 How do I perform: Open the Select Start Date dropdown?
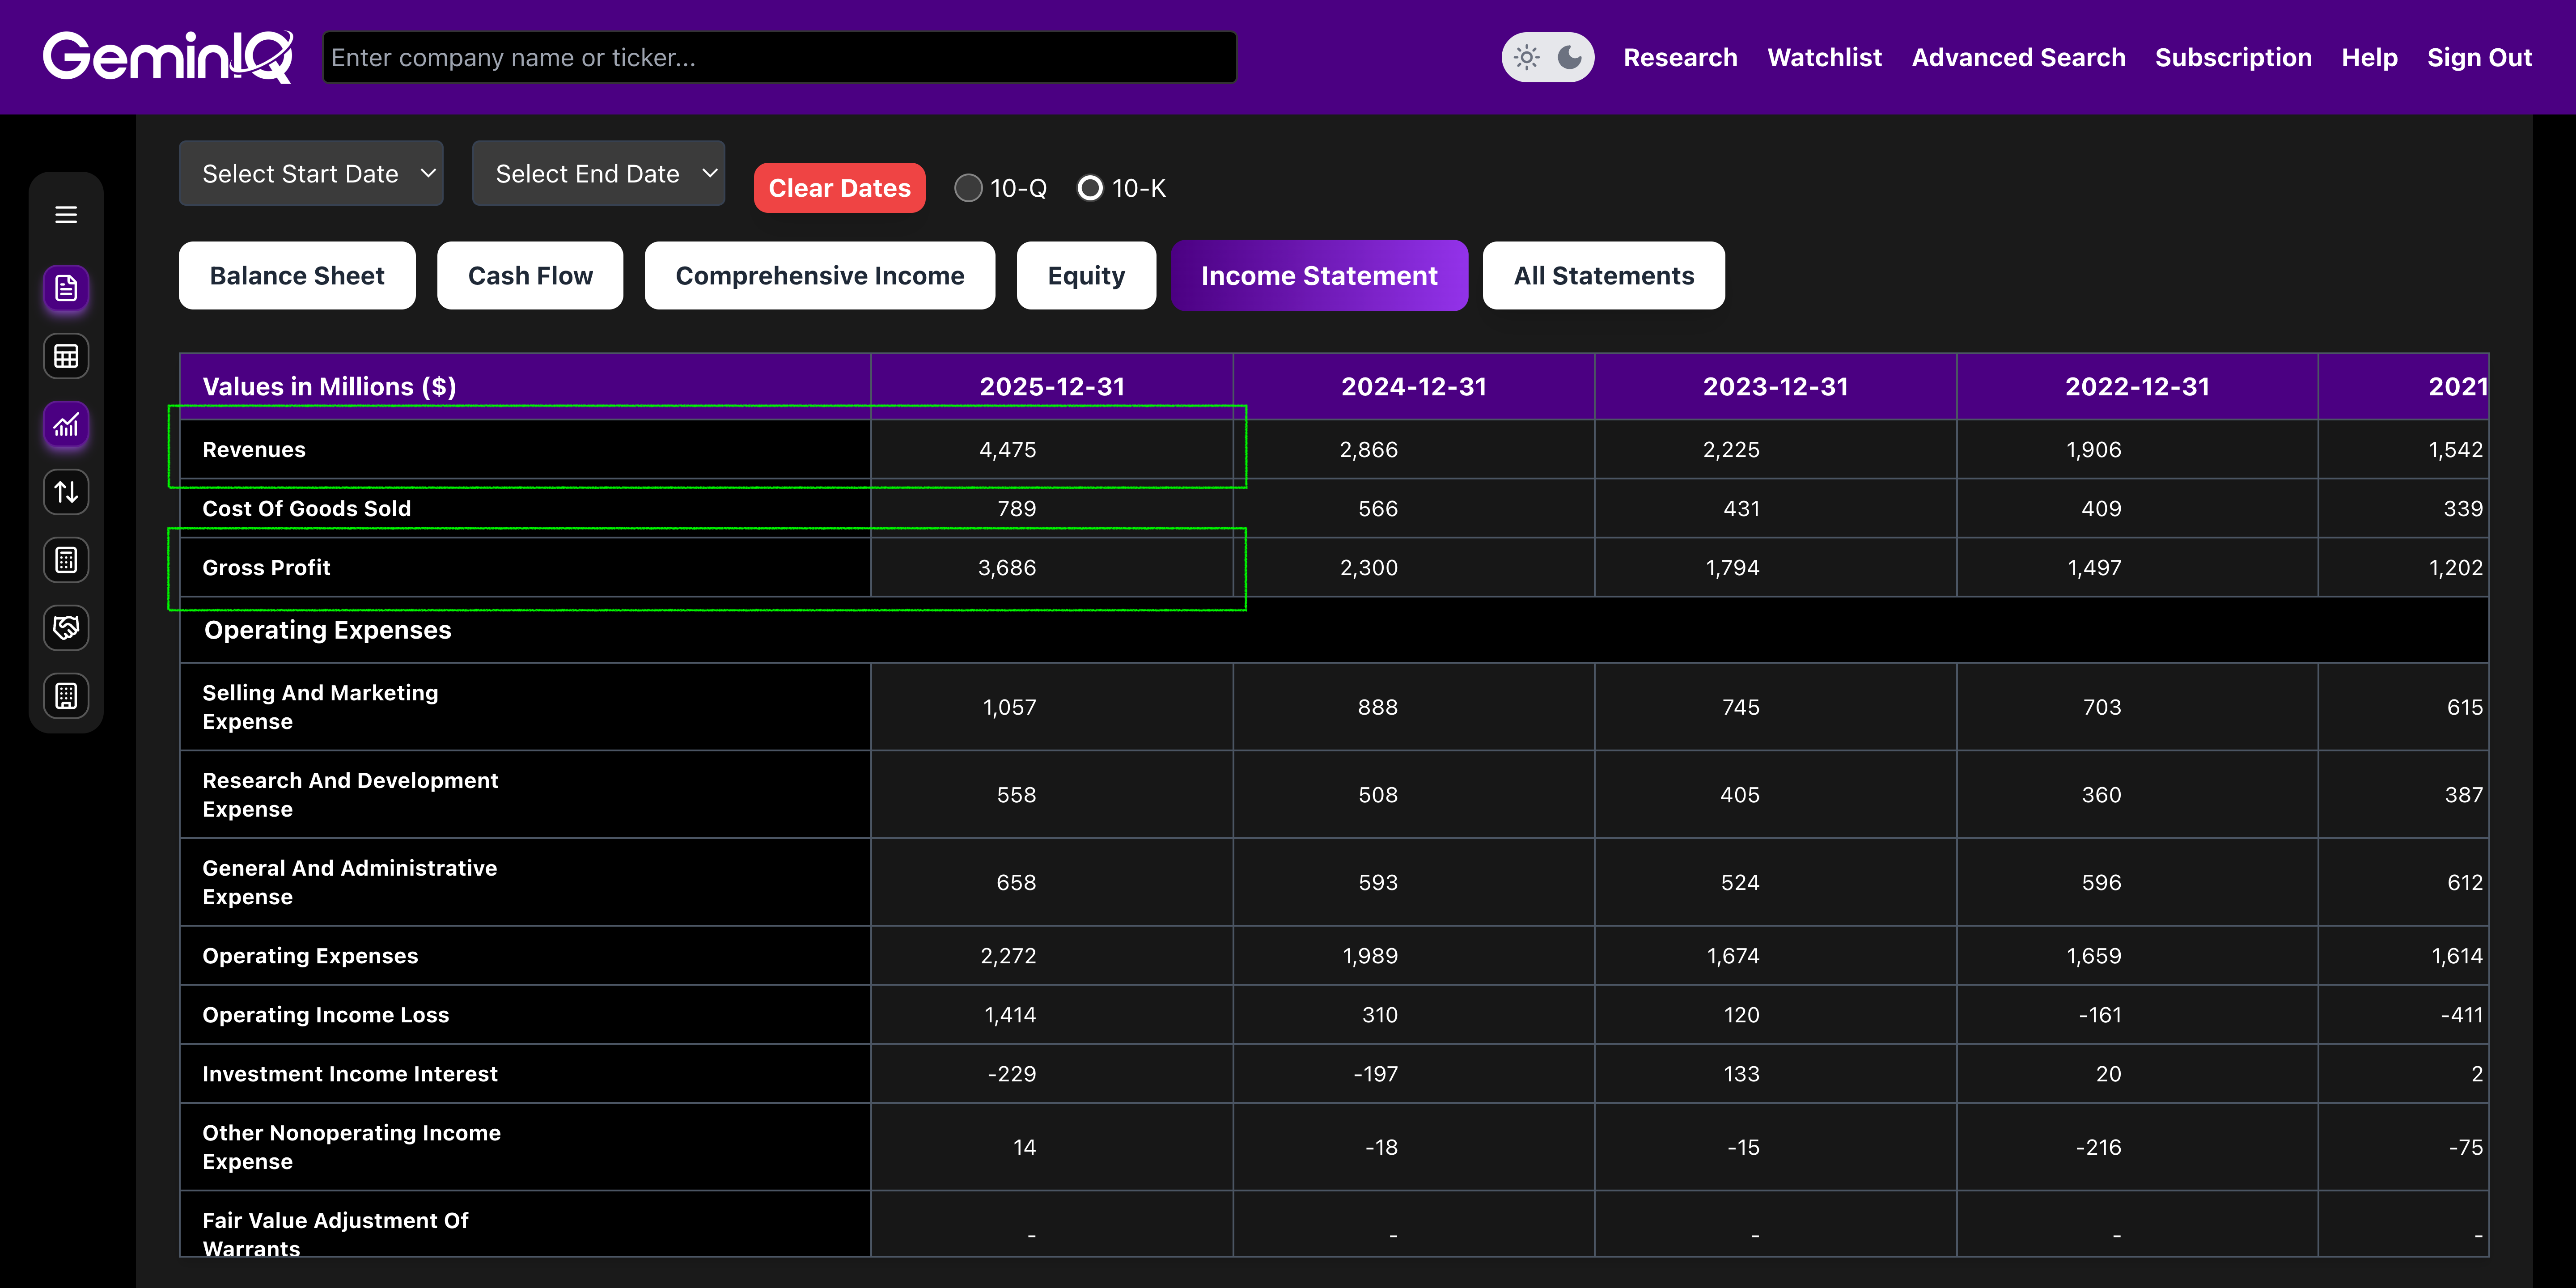point(311,174)
